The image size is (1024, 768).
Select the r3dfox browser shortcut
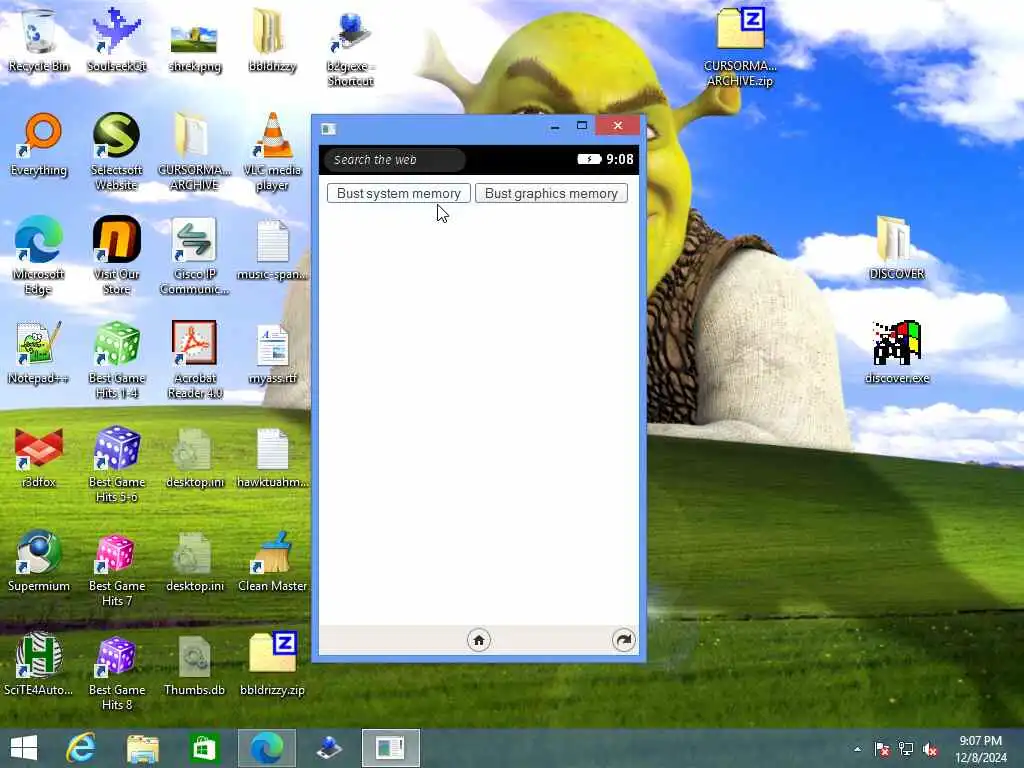[x=39, y=457]
